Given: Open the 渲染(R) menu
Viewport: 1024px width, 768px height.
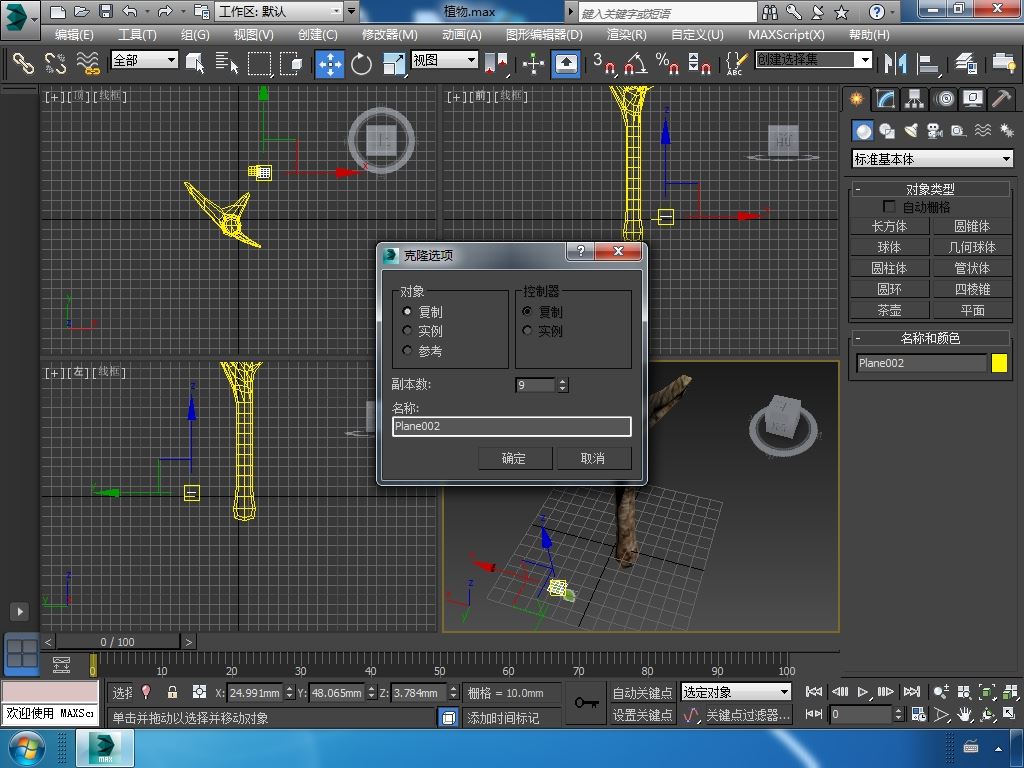Looking at the screenshot, I should tap(626, 34).
